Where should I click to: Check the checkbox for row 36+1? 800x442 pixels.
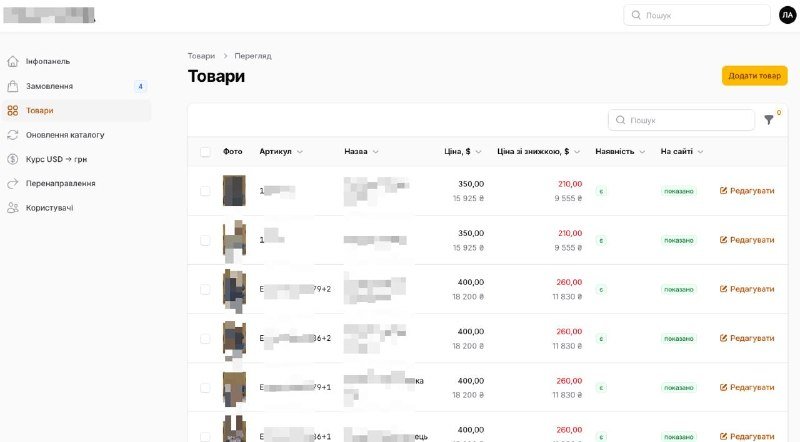pos(205,437)
